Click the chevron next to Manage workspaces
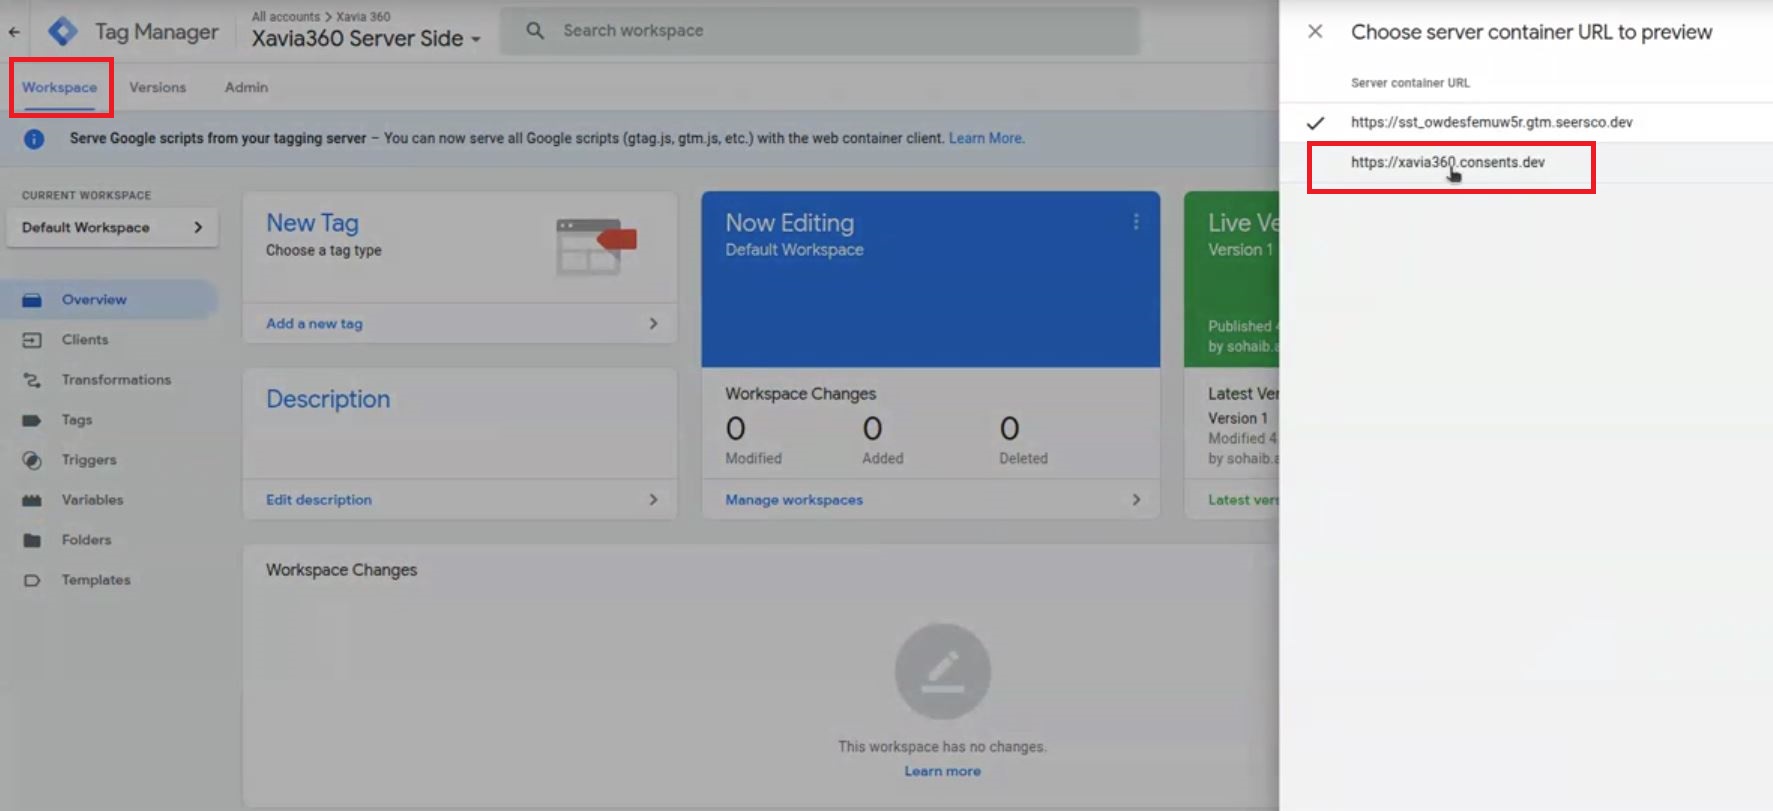The height and width of the screenshot is (811, 1773). (1136, 500)
